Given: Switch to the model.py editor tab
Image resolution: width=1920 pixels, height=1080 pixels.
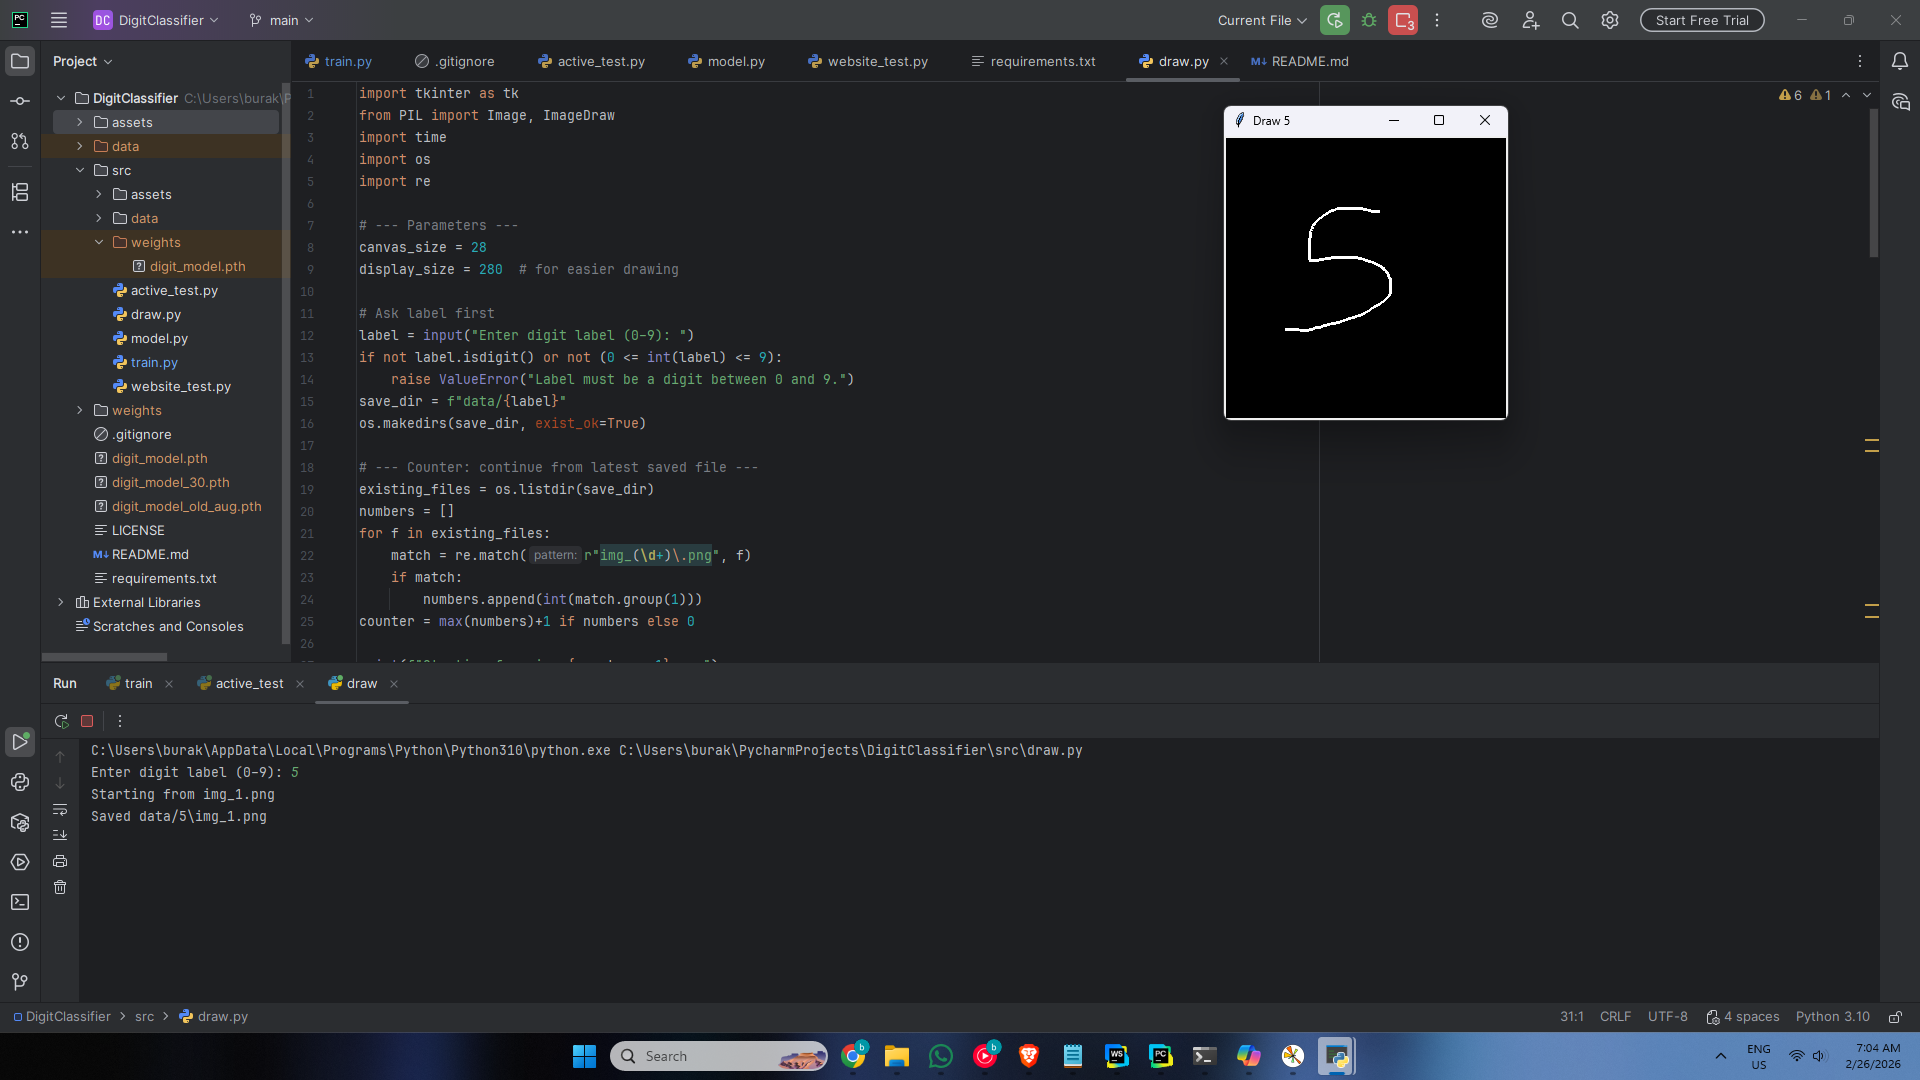Looking at the screenshot, I should 727,61.
